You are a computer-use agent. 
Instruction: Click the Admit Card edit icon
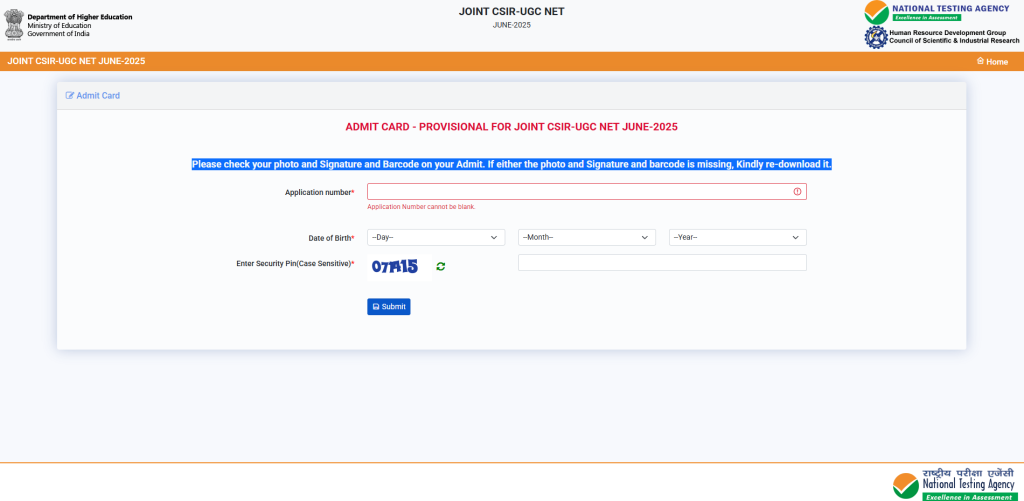(70, 95)
